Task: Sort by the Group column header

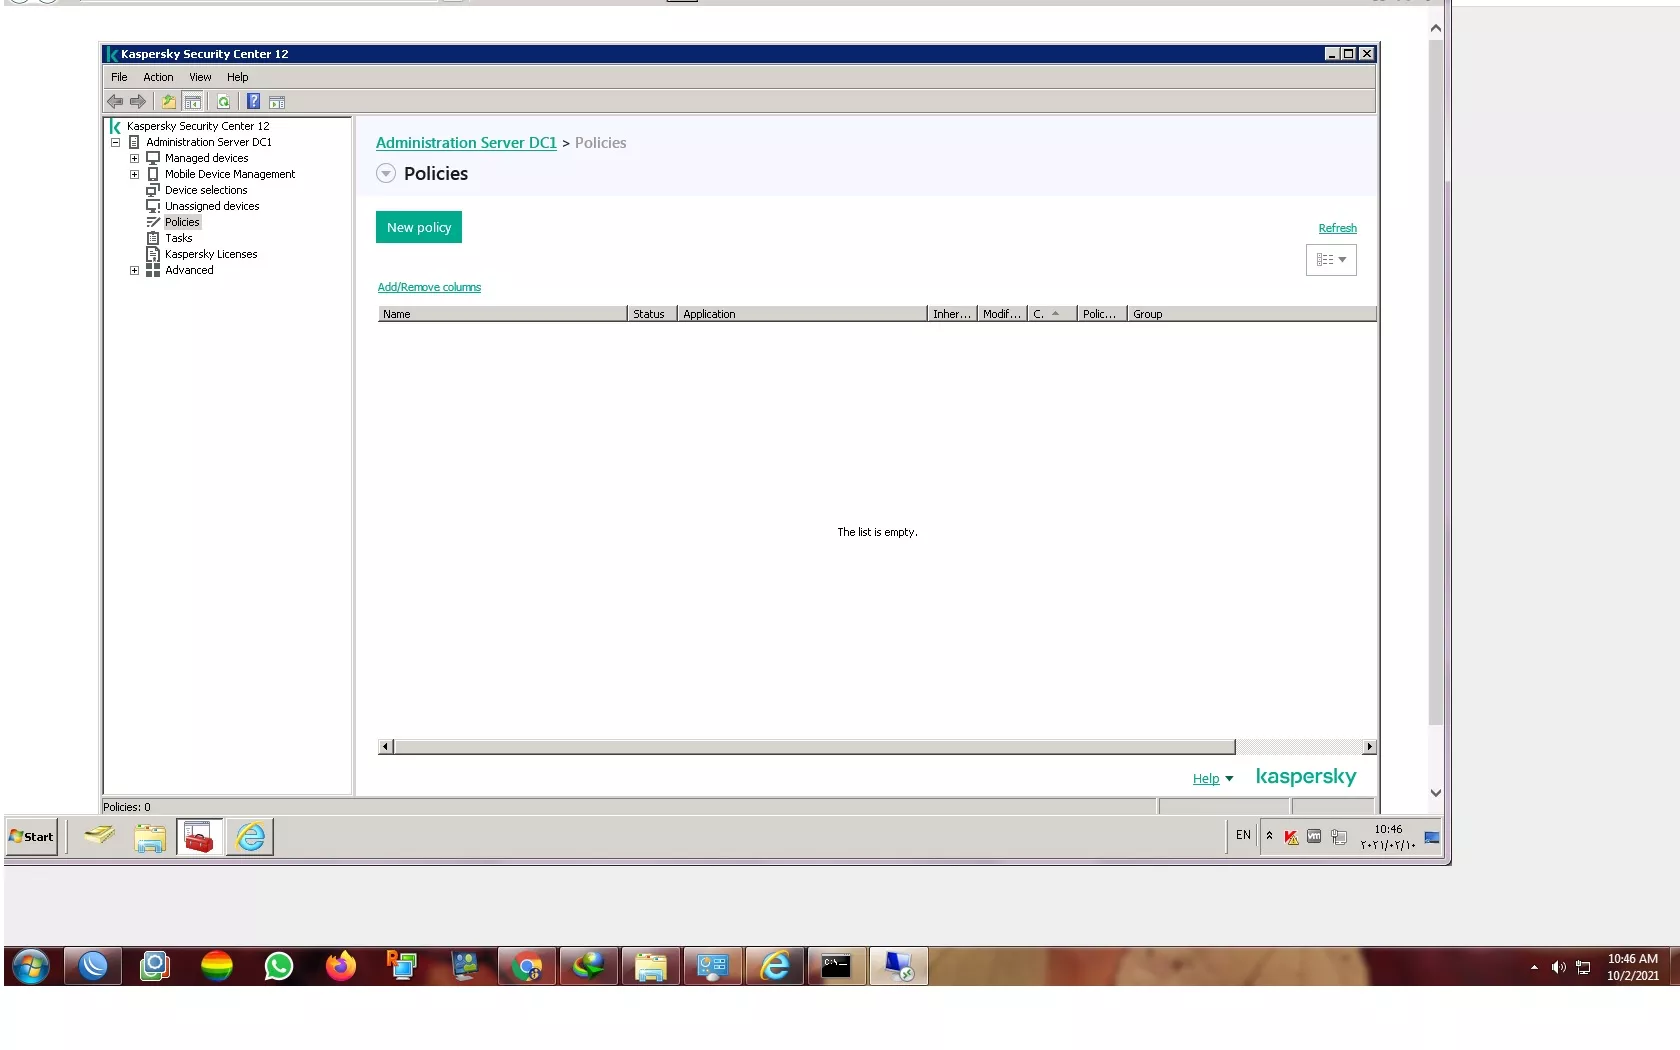Action: pos(1252,314)
